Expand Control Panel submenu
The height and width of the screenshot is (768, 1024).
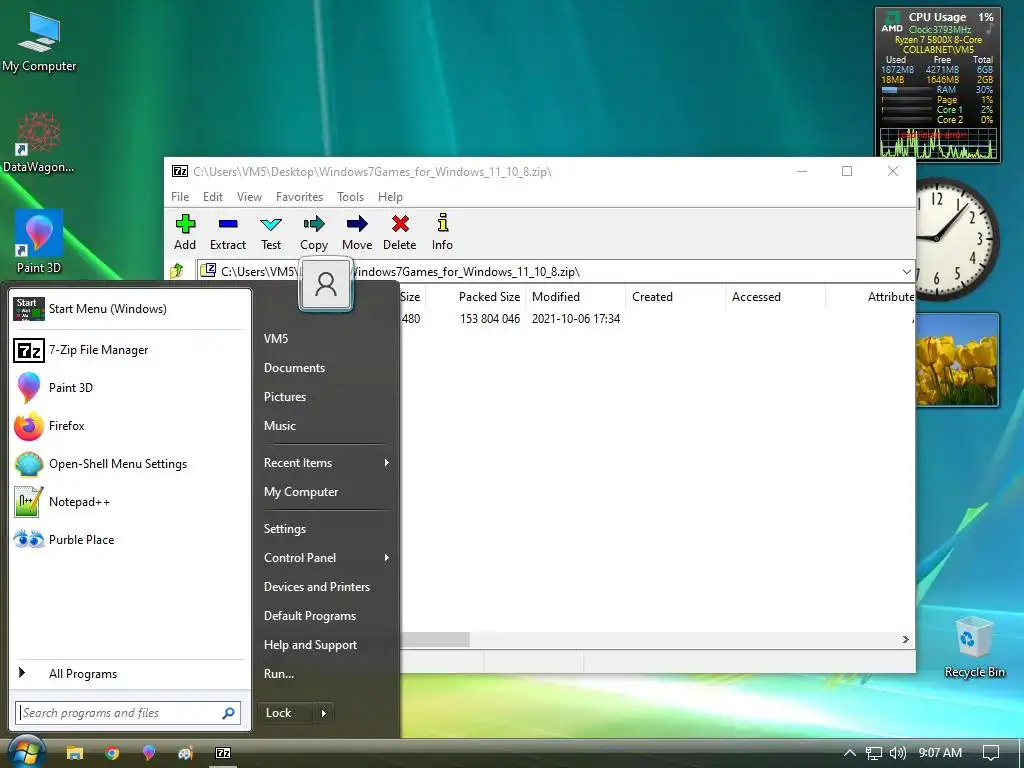coord(327,558)
